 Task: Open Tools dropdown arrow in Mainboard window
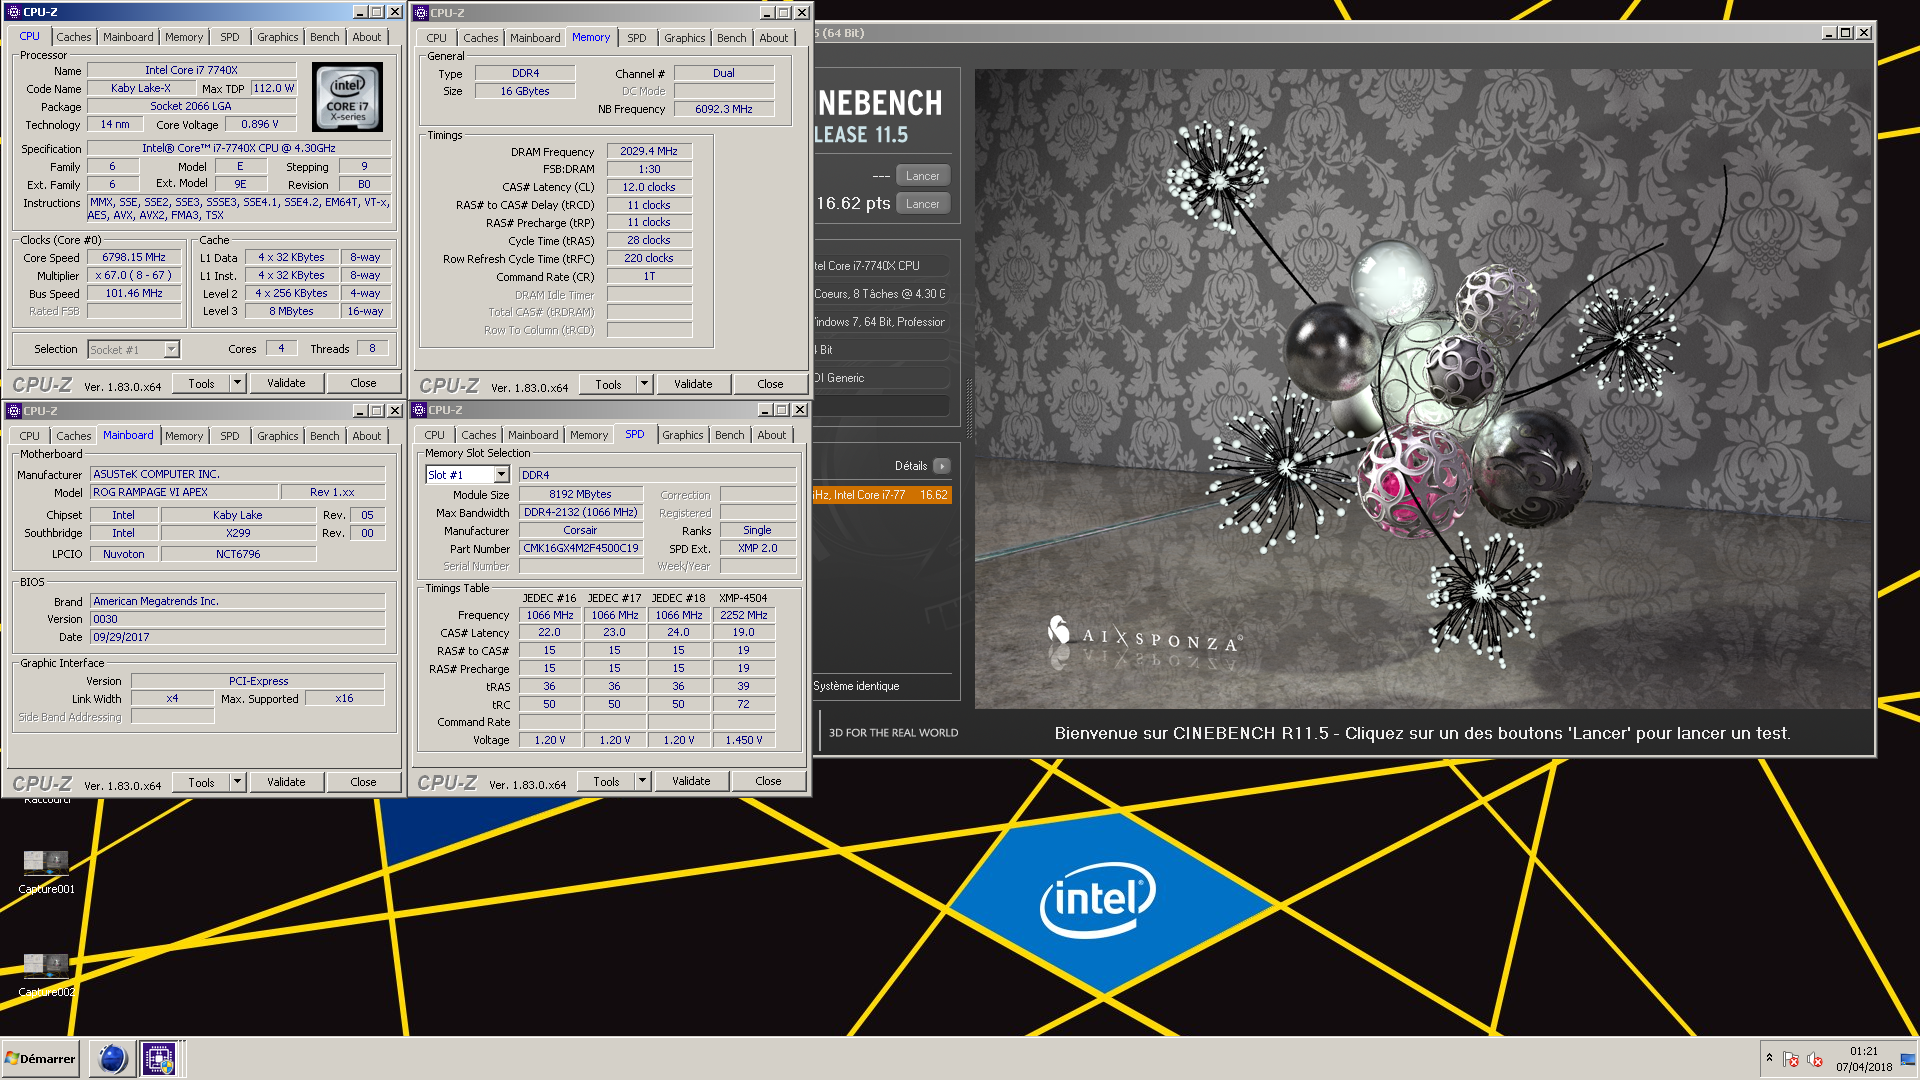pyautogui.click(x=237, y=782)
